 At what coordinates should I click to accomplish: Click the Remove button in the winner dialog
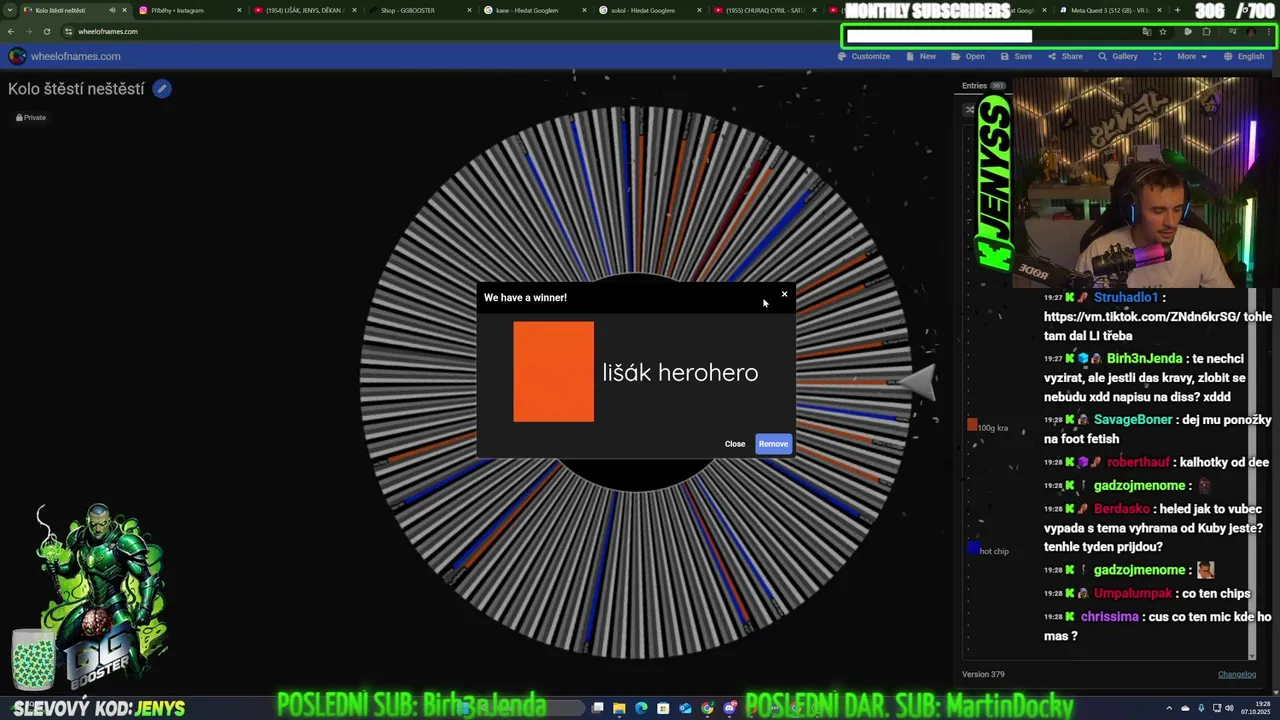[773, 444]
